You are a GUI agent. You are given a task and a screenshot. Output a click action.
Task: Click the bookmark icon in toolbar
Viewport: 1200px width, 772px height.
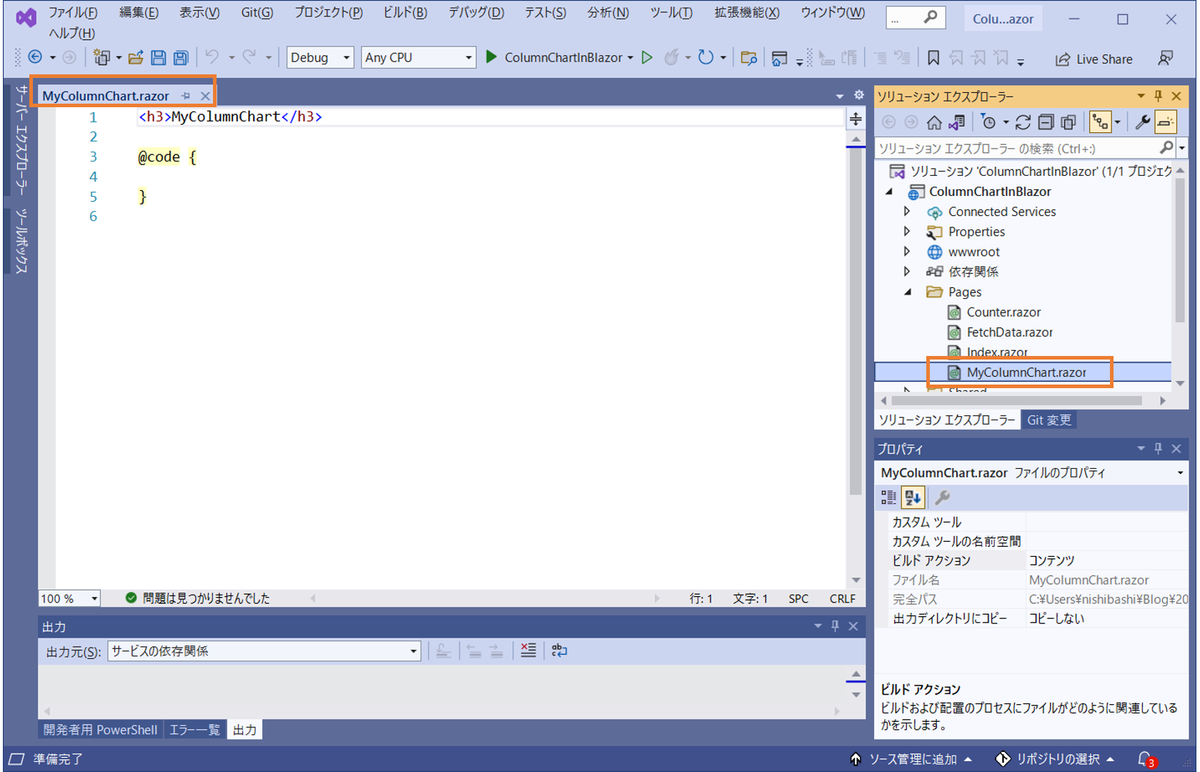point(933,58)
